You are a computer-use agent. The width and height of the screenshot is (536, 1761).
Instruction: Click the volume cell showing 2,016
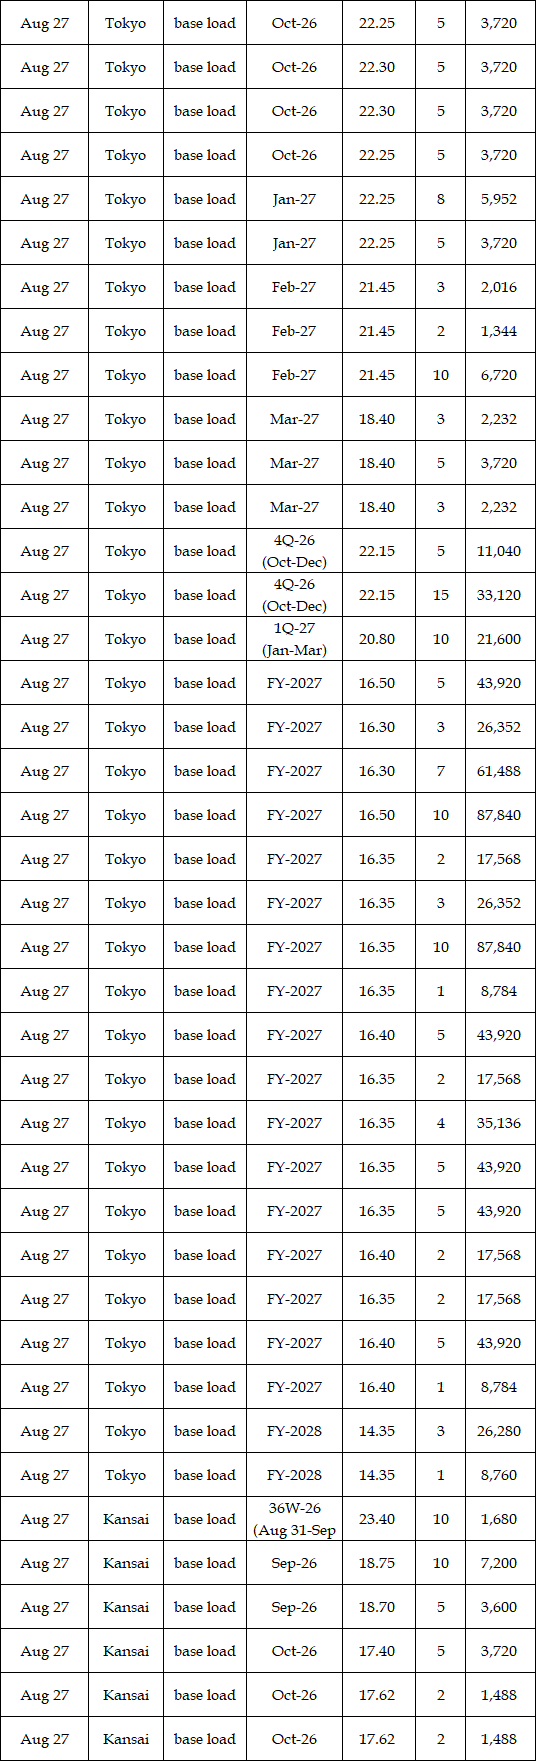498,286
